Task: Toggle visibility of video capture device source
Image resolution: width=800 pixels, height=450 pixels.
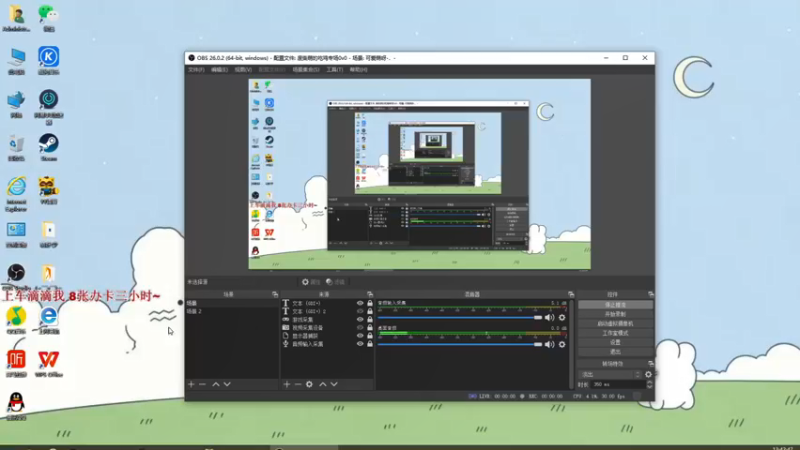Action: (360, 328)
